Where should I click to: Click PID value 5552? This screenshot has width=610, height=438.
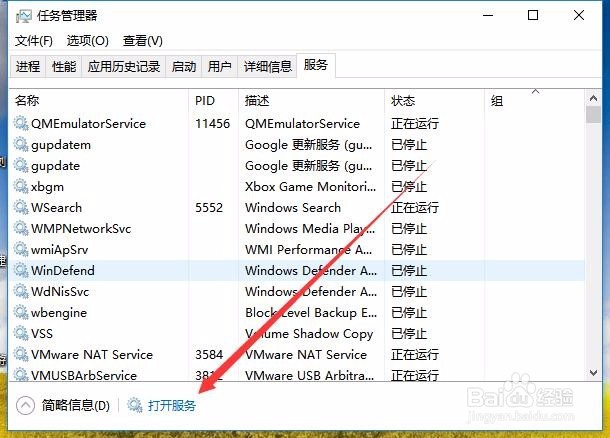(209, 207)
